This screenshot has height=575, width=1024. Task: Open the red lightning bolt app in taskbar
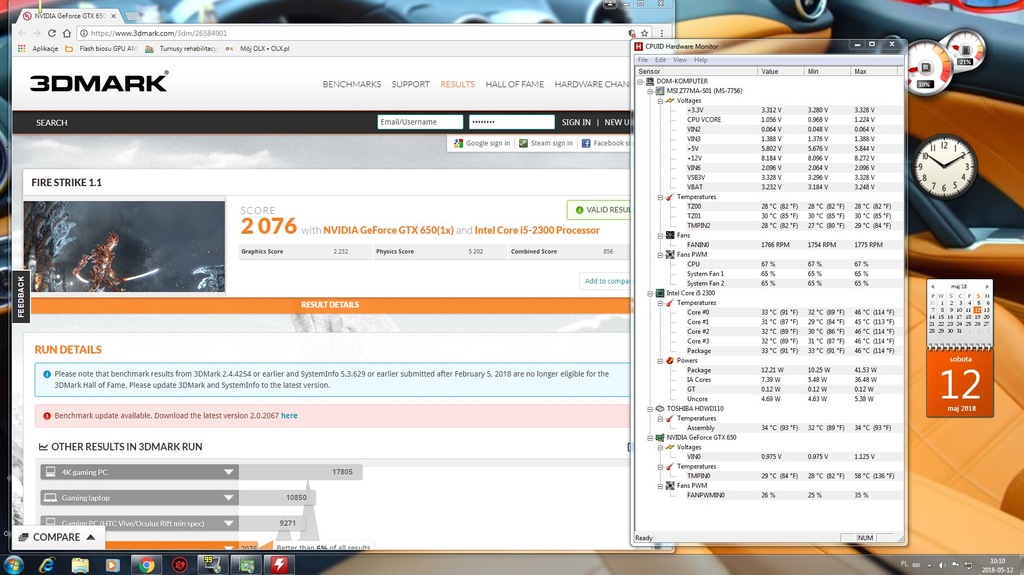[x=280, y=565]
